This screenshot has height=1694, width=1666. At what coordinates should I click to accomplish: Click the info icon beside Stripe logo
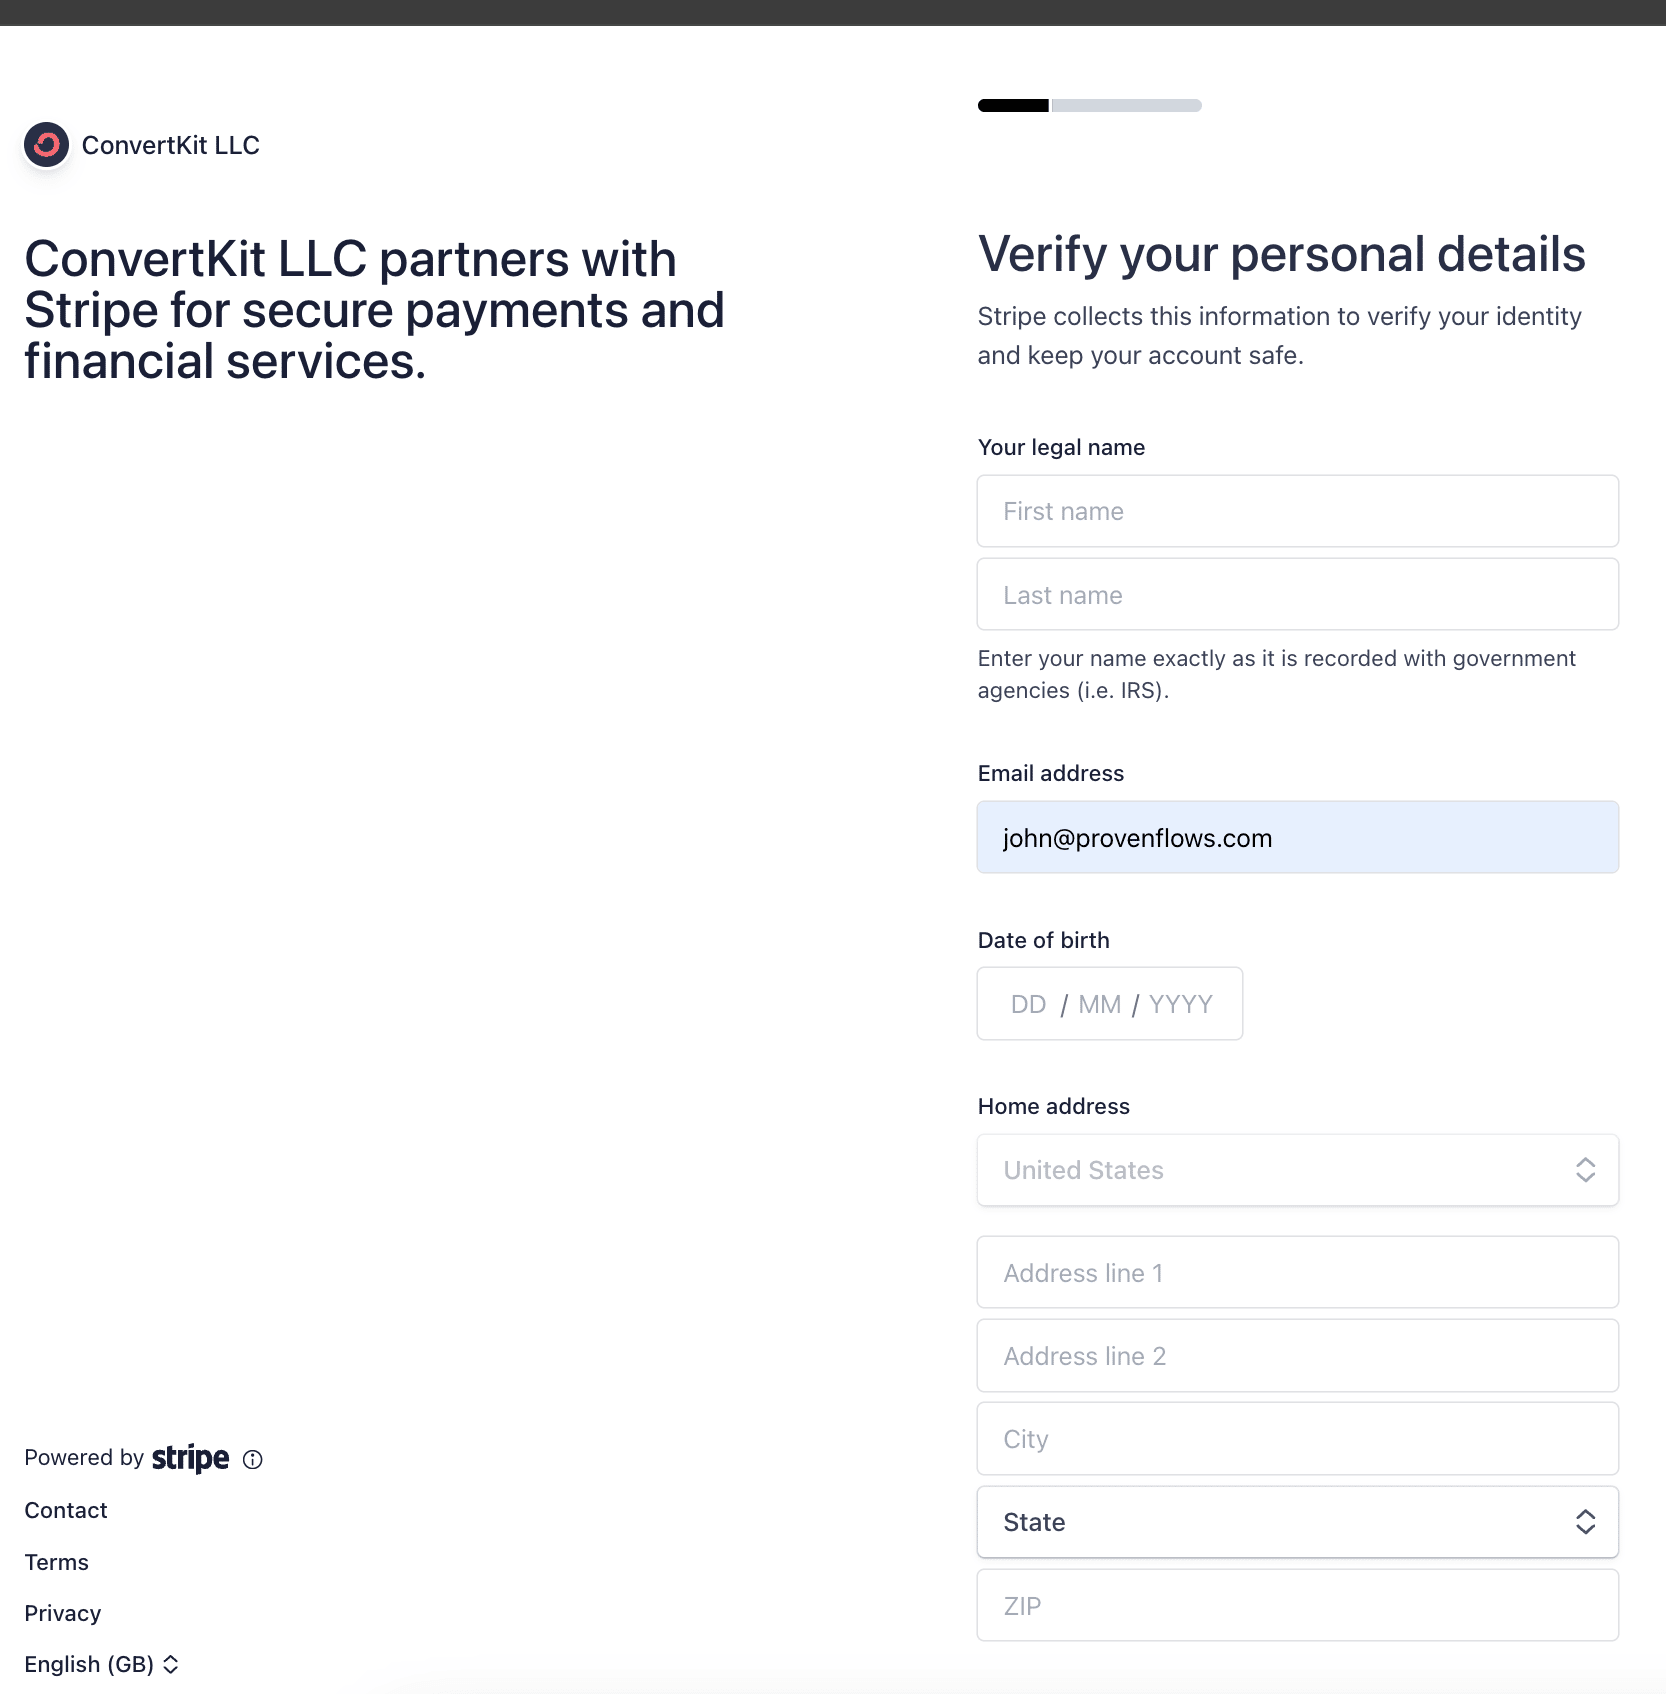pyautogui.click(x=253, y=1460)
